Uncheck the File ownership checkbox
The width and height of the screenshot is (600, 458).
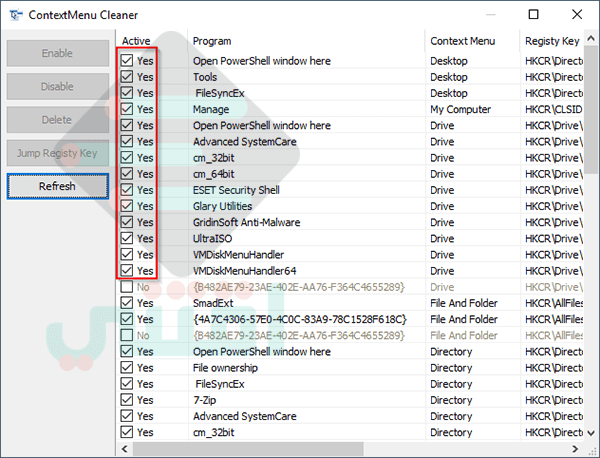click(x=127, y=367)
